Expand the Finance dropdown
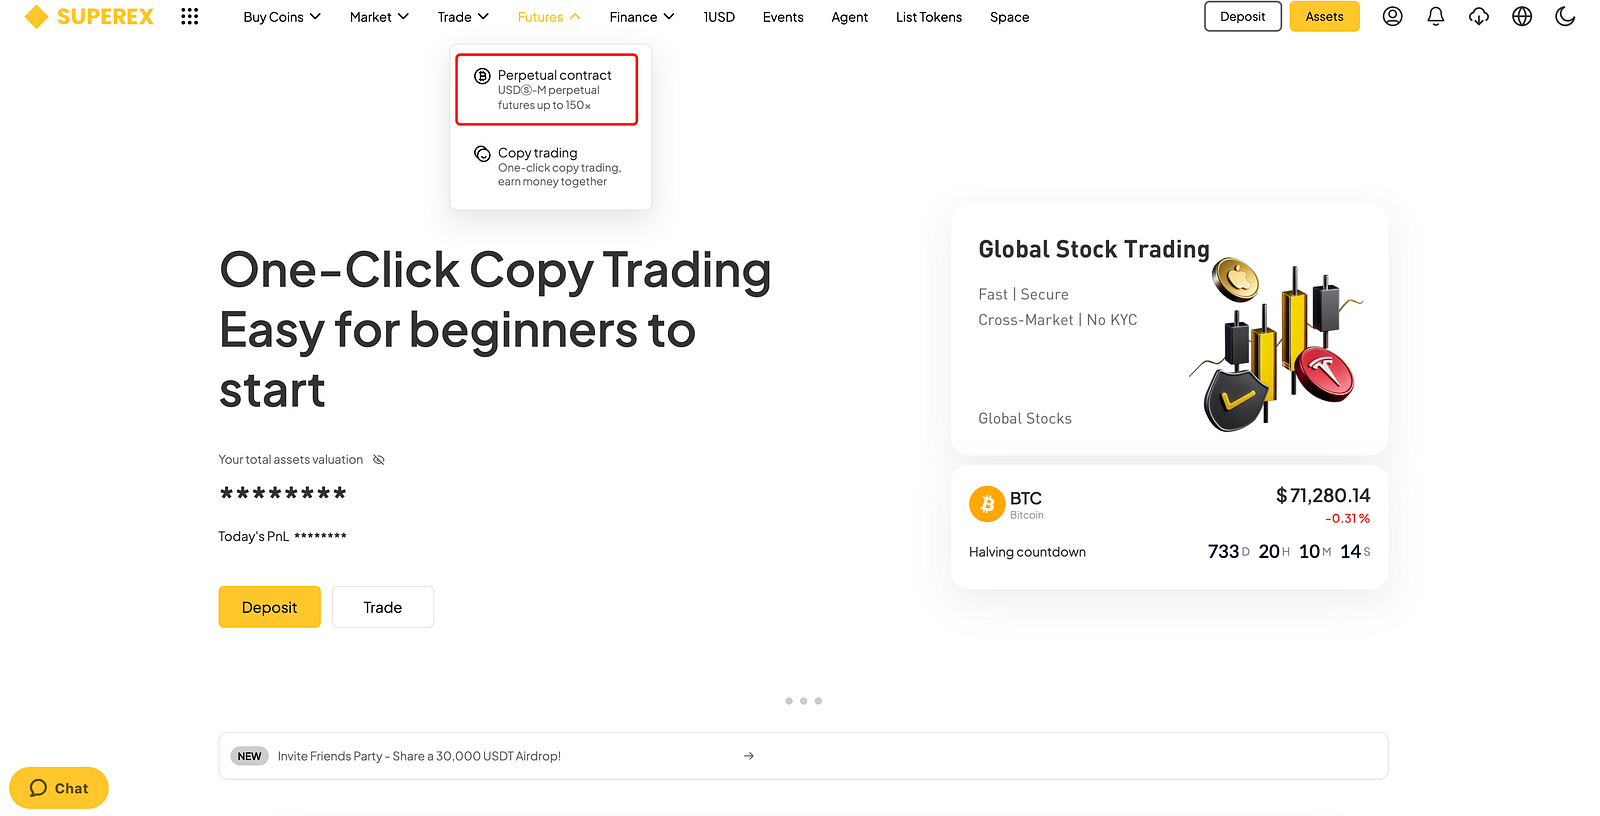The image size is (1600, 816). 642,17
